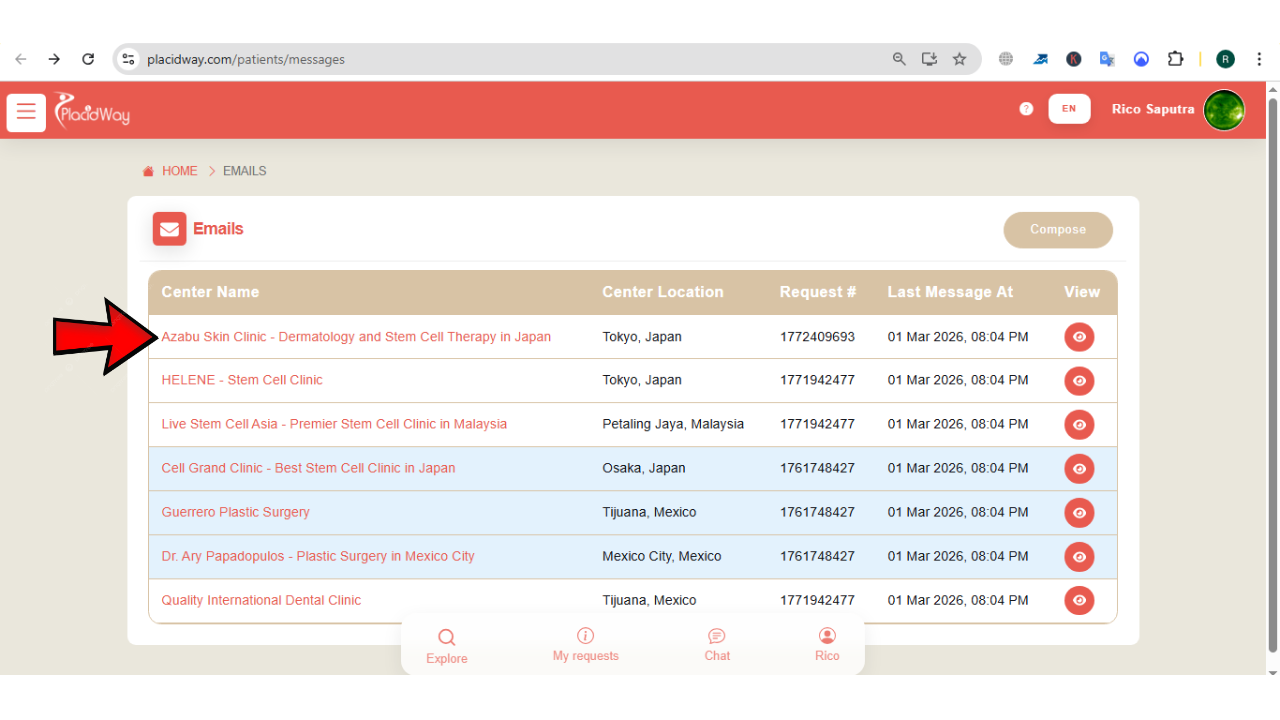Viewport: 1280px width, 720px height.
Task: Open Chat from bottom navigation
Action: pyautogui.click(x=717, y=645)
